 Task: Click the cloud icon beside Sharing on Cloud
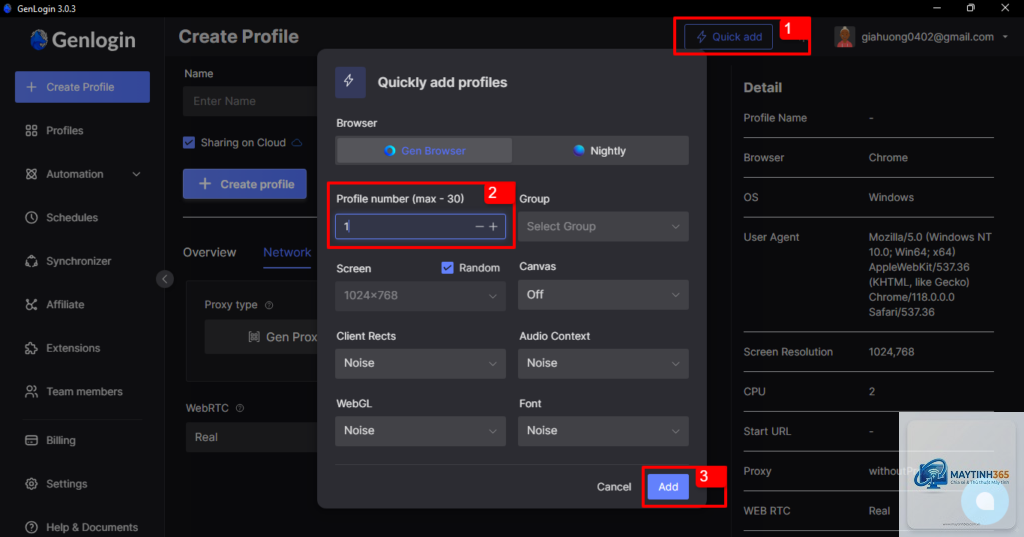click(297, 142)
